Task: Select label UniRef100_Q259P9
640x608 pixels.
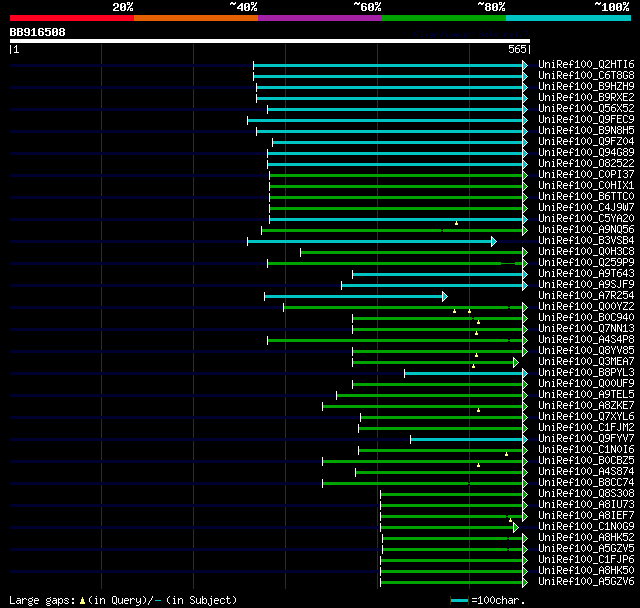Action: point(586,263)
